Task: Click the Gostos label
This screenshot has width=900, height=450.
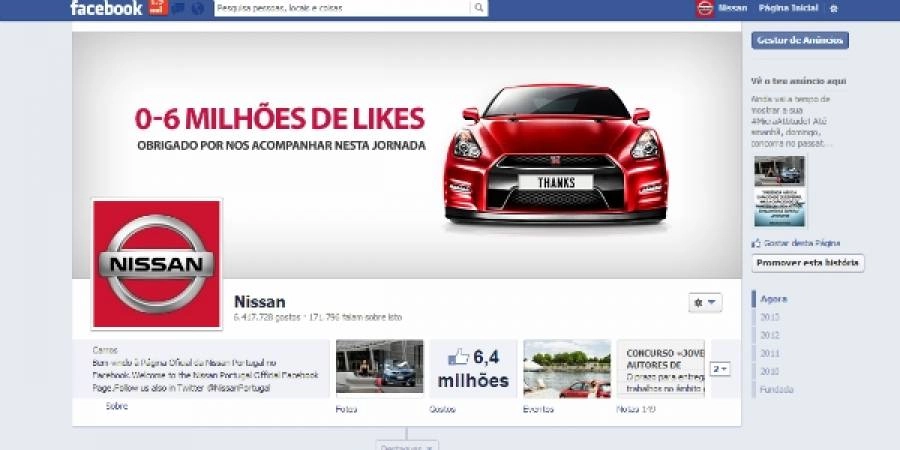Action: pos(443,409)
